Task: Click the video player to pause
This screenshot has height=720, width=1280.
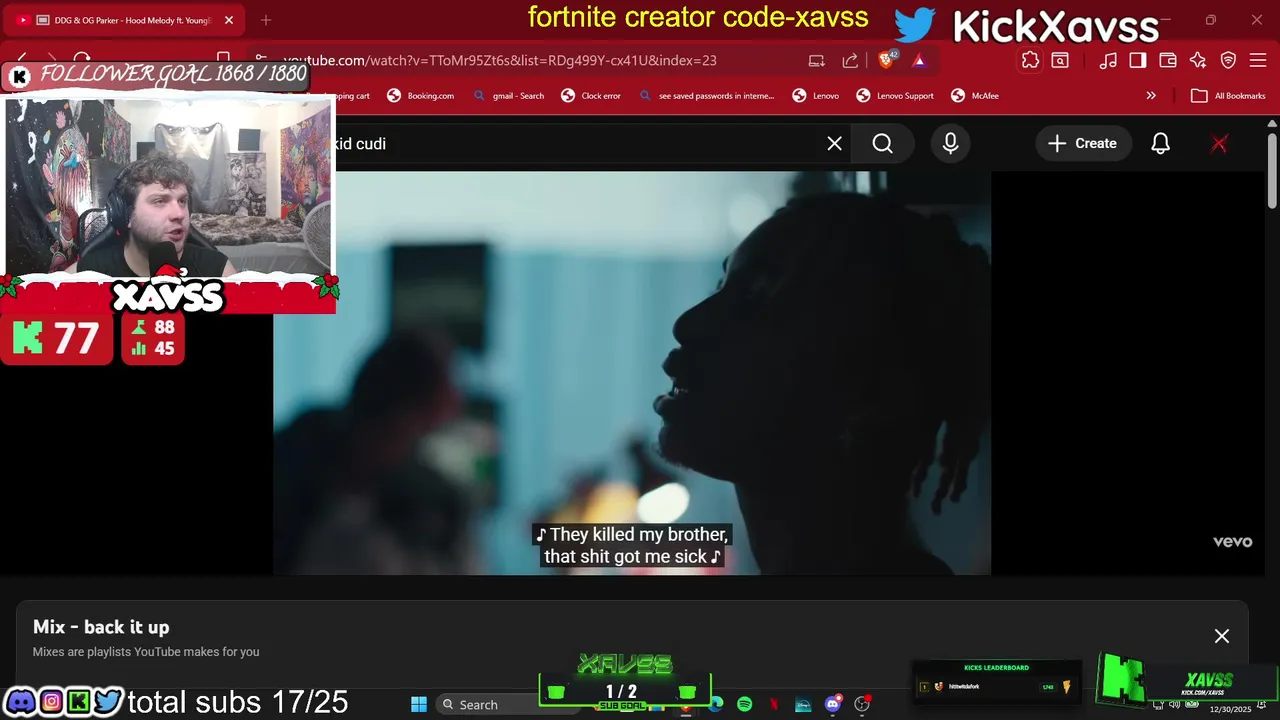Action: click(632, 373)
